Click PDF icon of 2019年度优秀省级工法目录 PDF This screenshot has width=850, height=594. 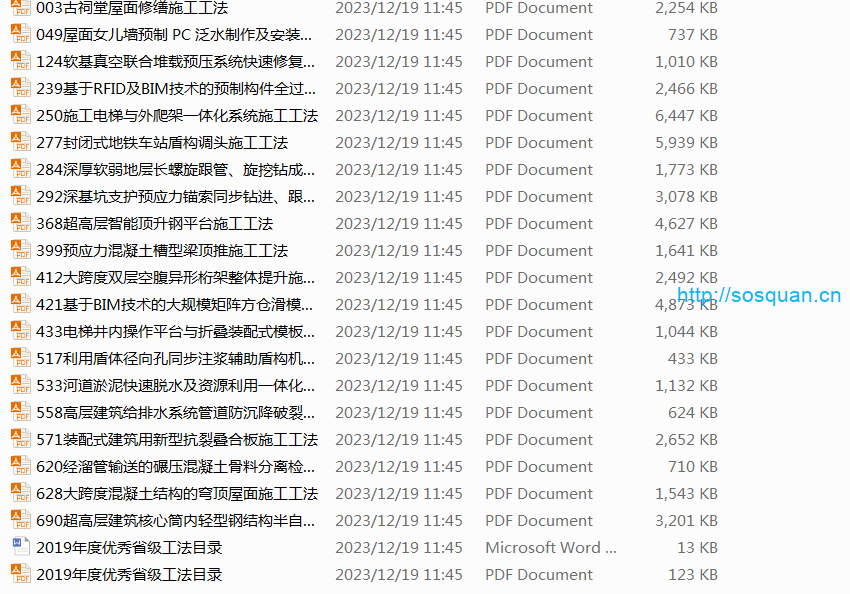click(x=20, y=574)
